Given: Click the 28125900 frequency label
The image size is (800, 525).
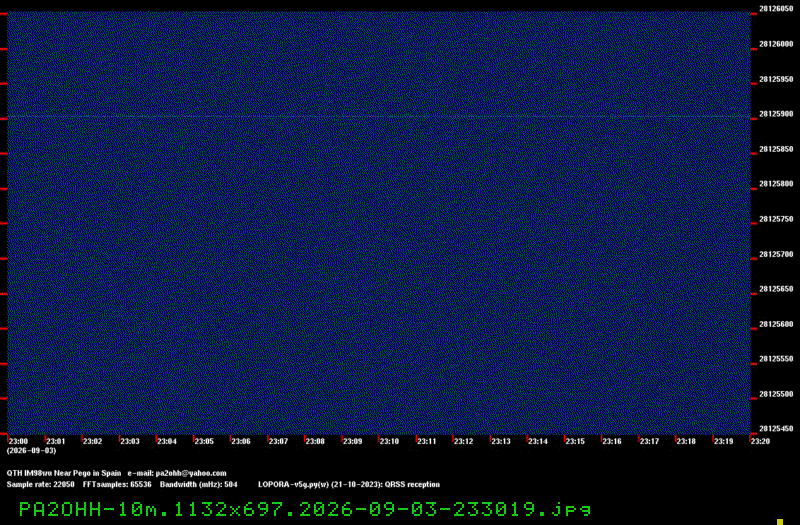Looking at the screenshot, I should coord(776,114).
